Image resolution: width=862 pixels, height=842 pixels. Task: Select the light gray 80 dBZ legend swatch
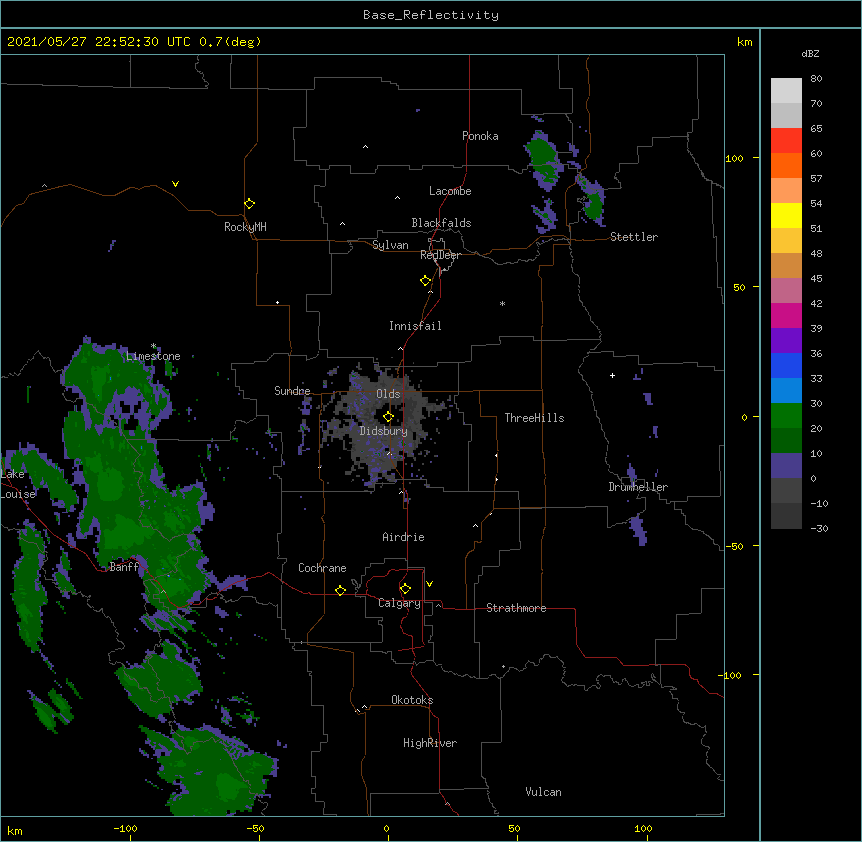pos(786,91)
